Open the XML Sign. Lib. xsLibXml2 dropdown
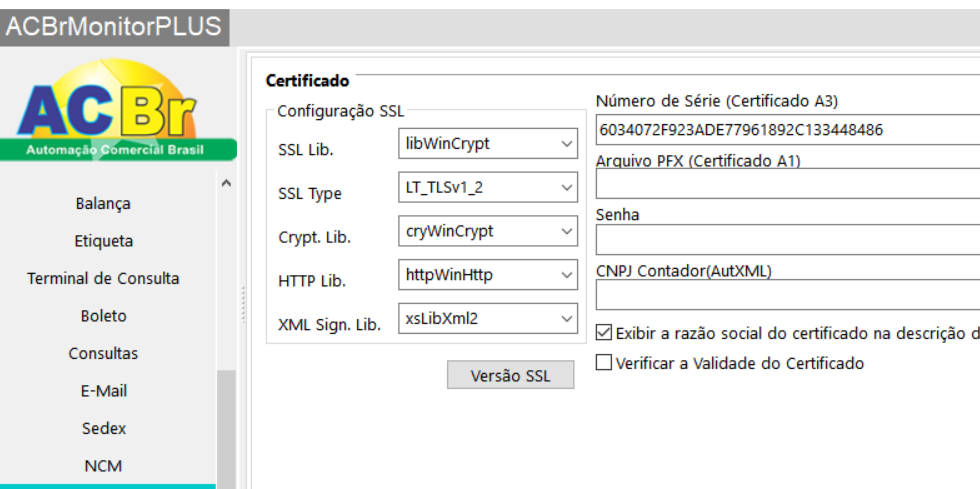980x489 pixels. tap(488, 319)
